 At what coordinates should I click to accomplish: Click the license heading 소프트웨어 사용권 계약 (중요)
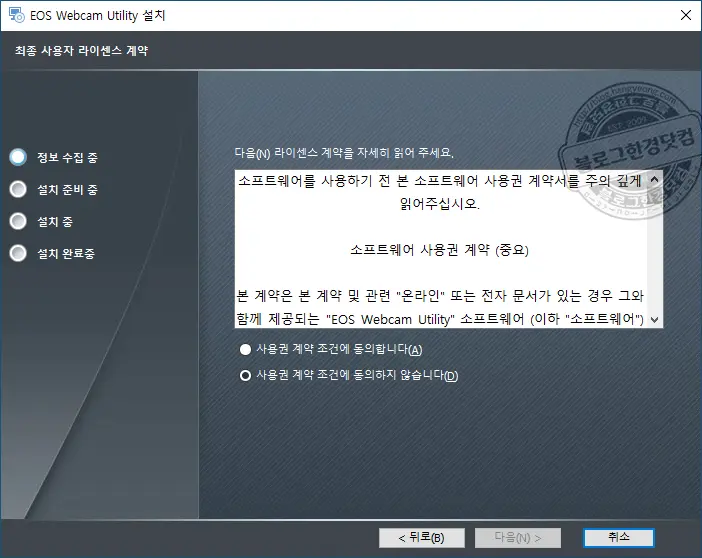pos(439,250)
